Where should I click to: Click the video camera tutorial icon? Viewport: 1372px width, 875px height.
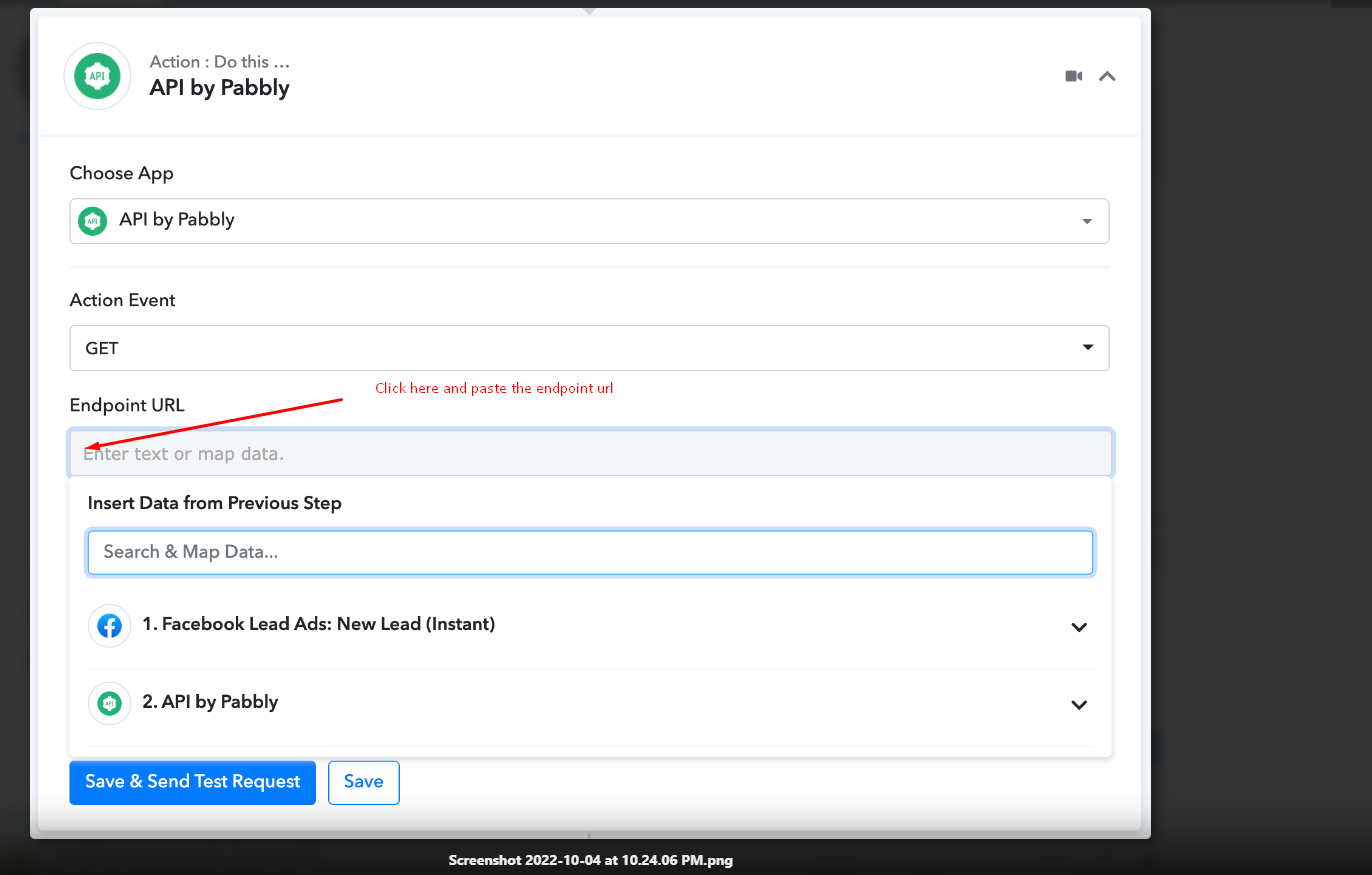point(1074,76)
